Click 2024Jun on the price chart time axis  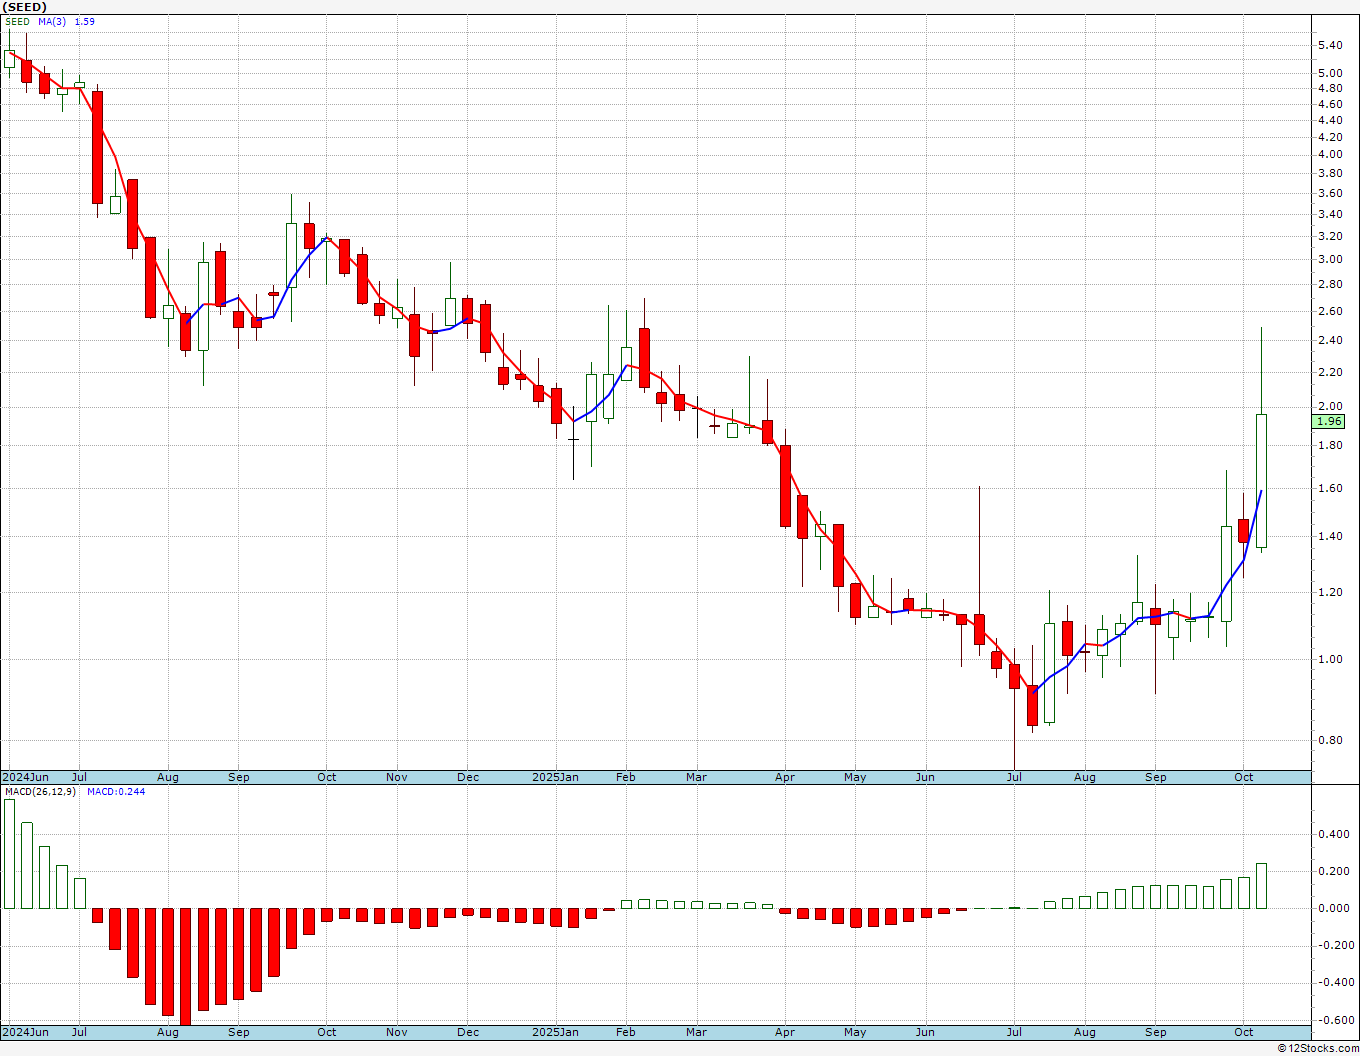25,777
